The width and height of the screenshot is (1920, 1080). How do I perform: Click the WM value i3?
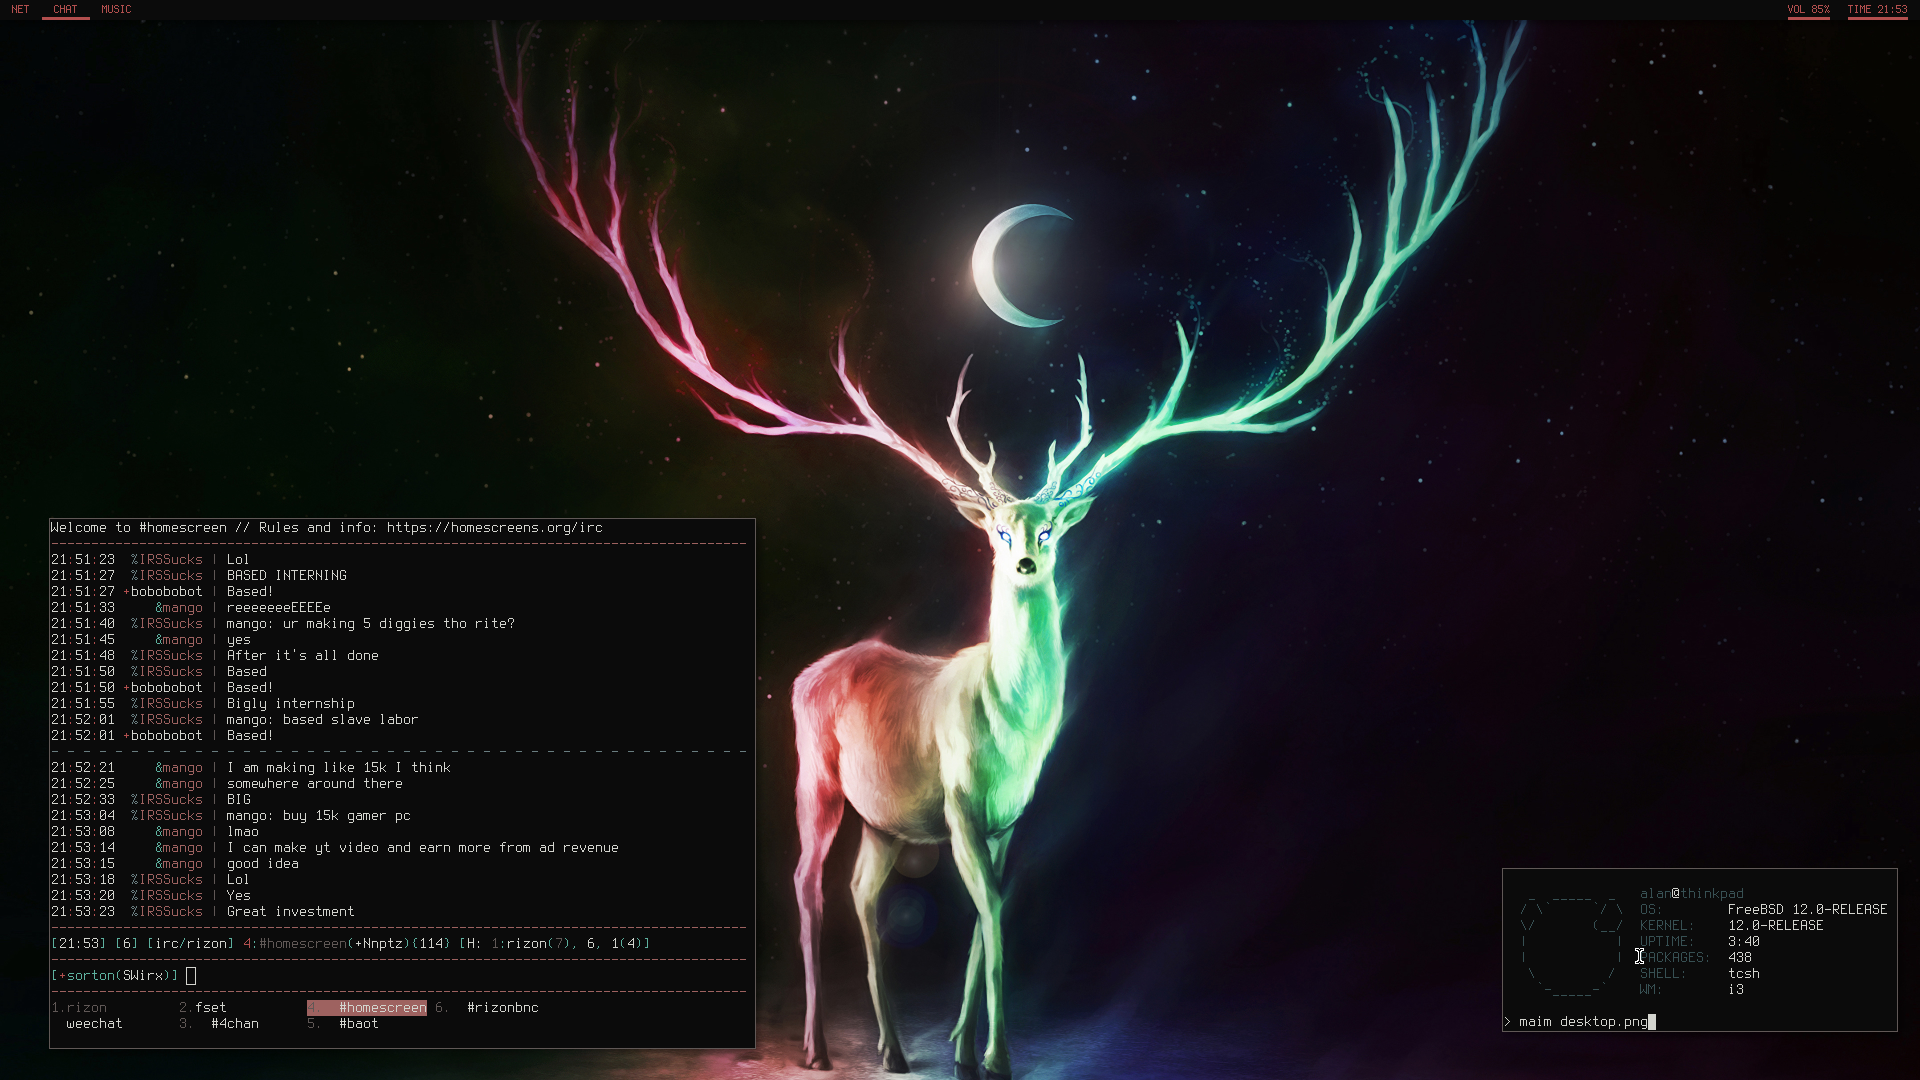(x=1736, y=989)
